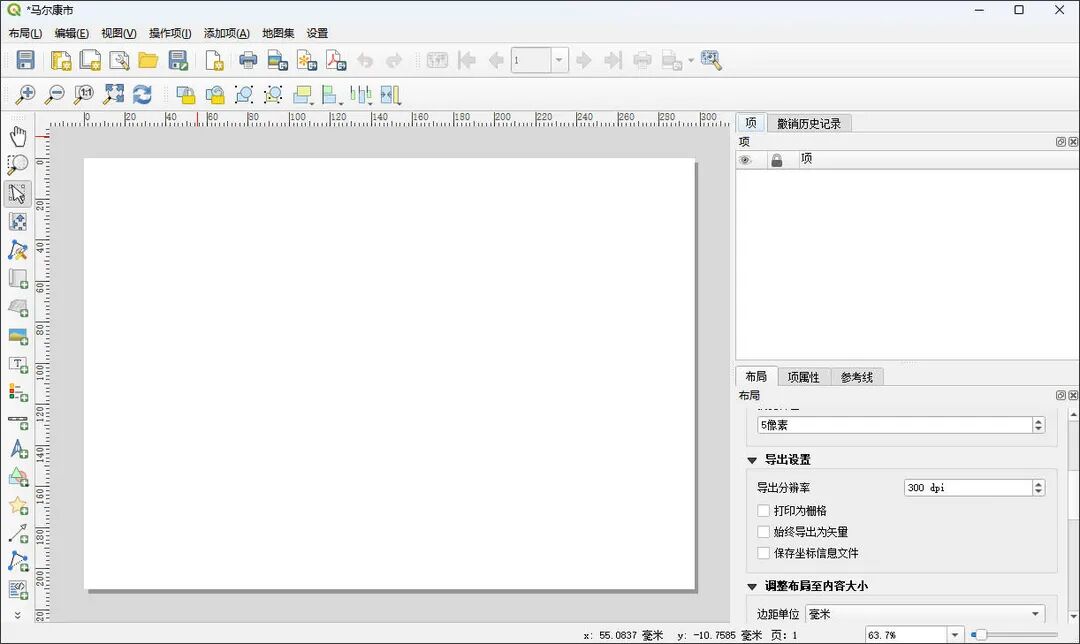
Task: Select the Add shape tool
Action: [x=18, y=477]
